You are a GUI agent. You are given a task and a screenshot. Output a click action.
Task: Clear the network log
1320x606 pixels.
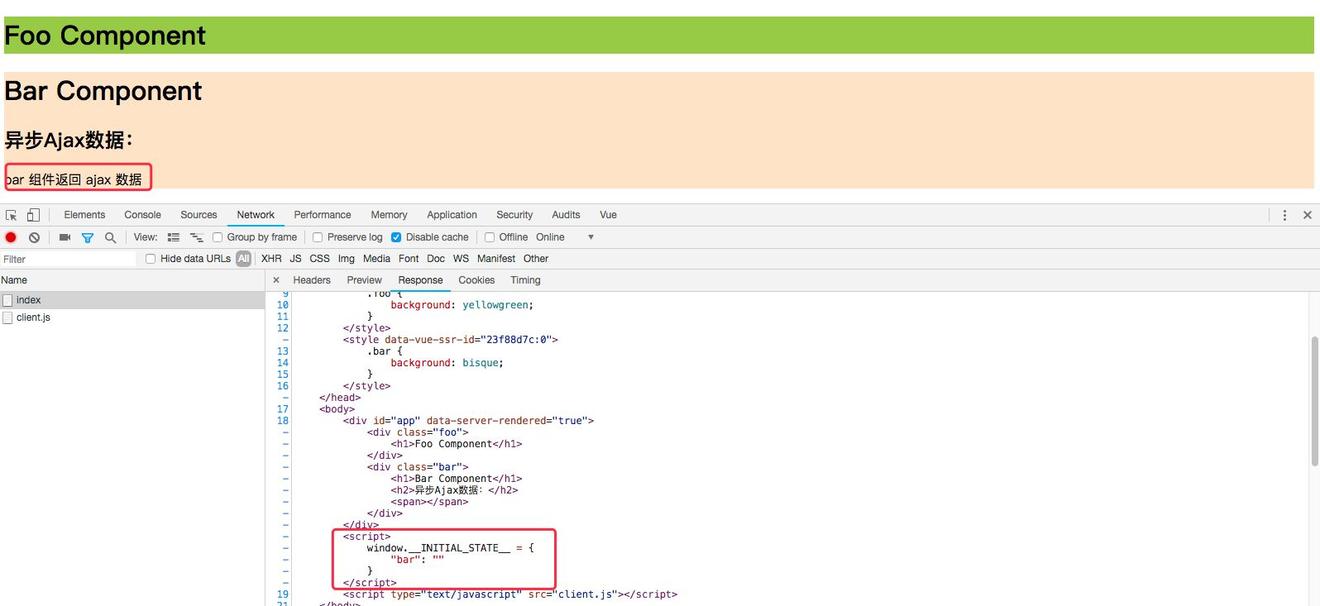point(34,238)
